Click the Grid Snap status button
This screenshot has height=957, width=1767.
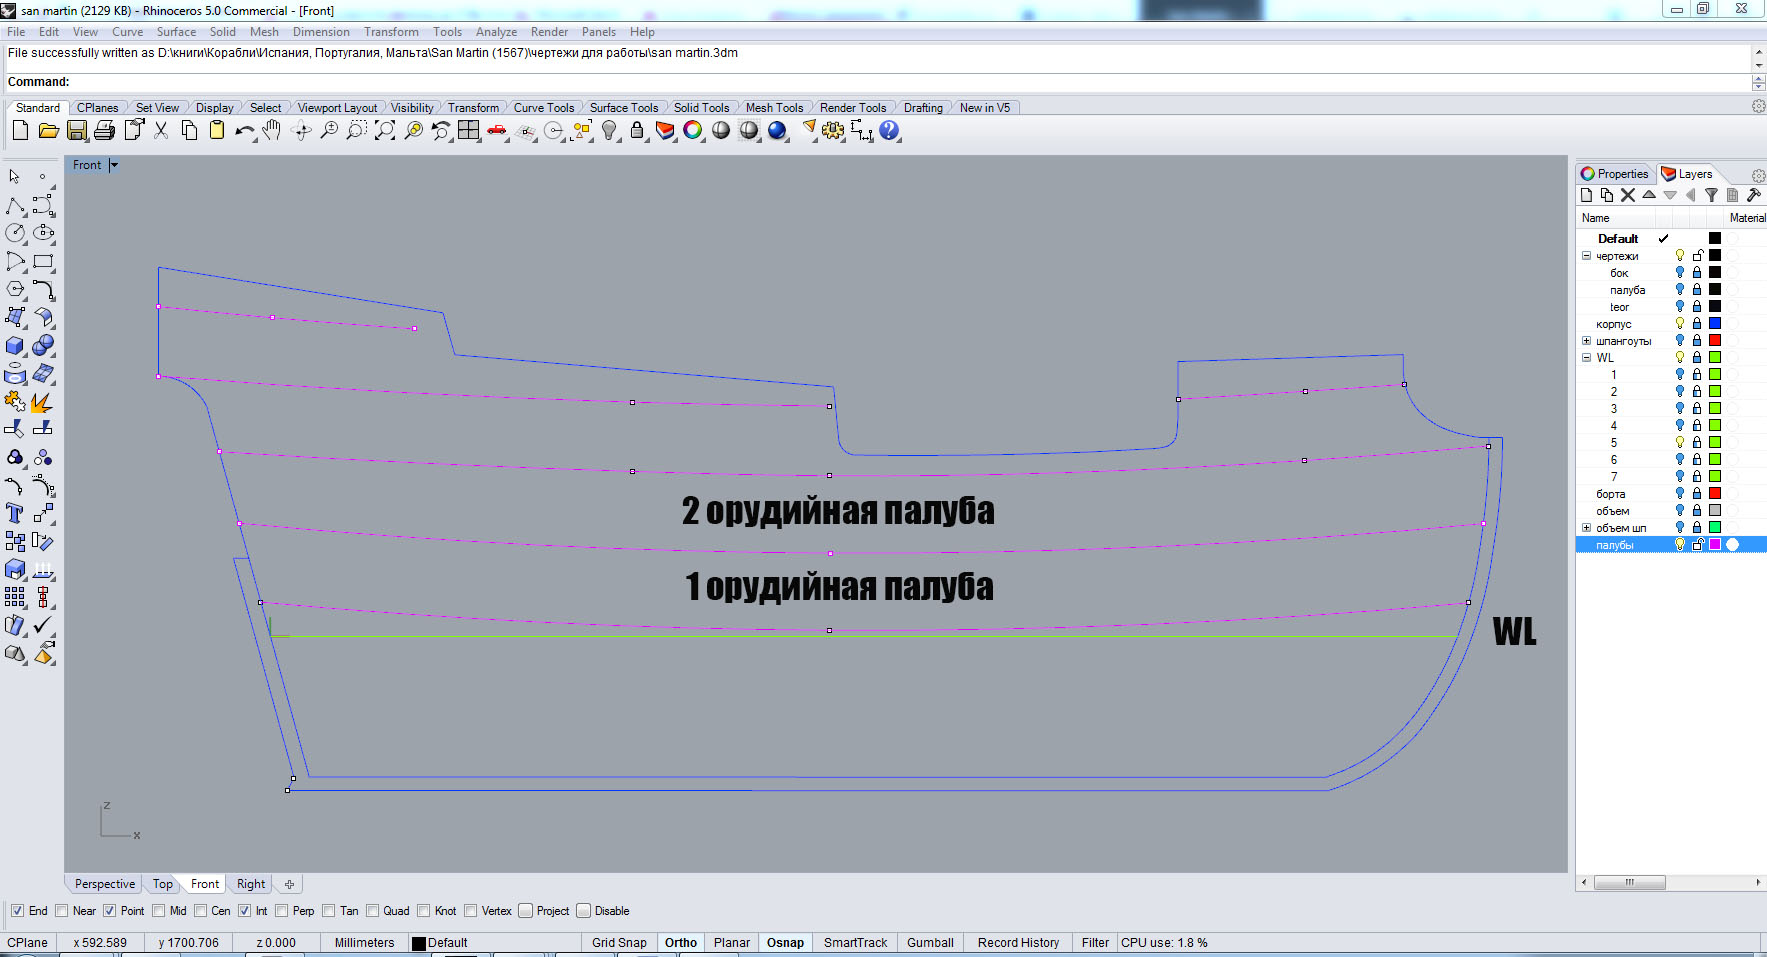pos(619,943)
